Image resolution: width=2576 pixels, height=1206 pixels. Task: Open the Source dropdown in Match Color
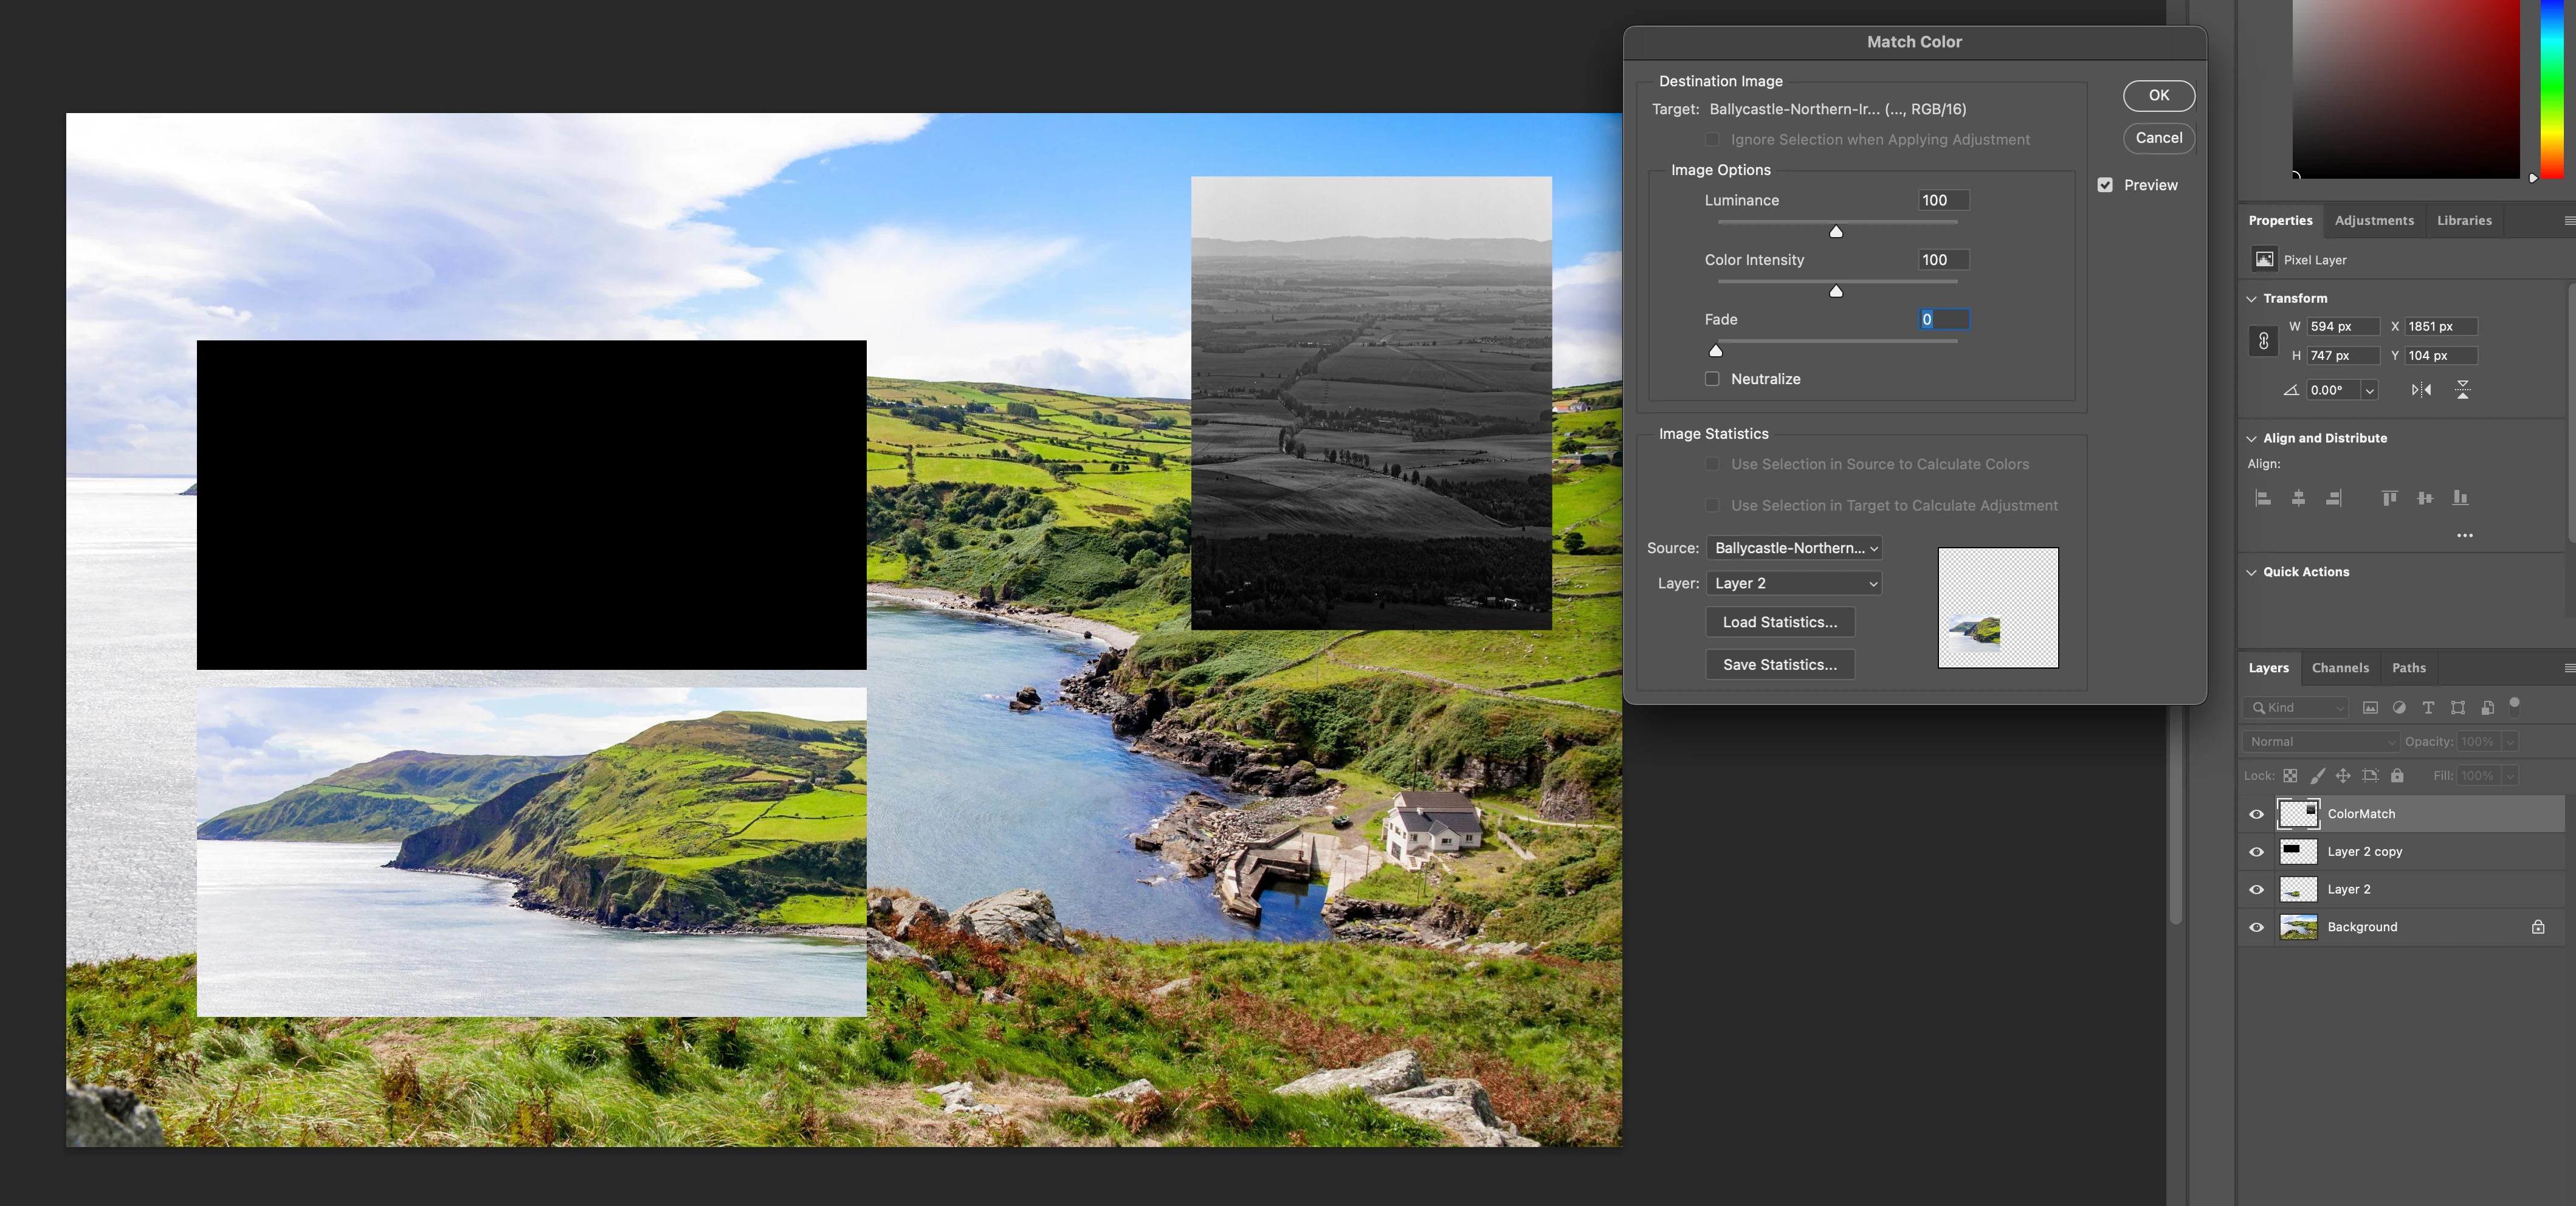(1794, 548)
